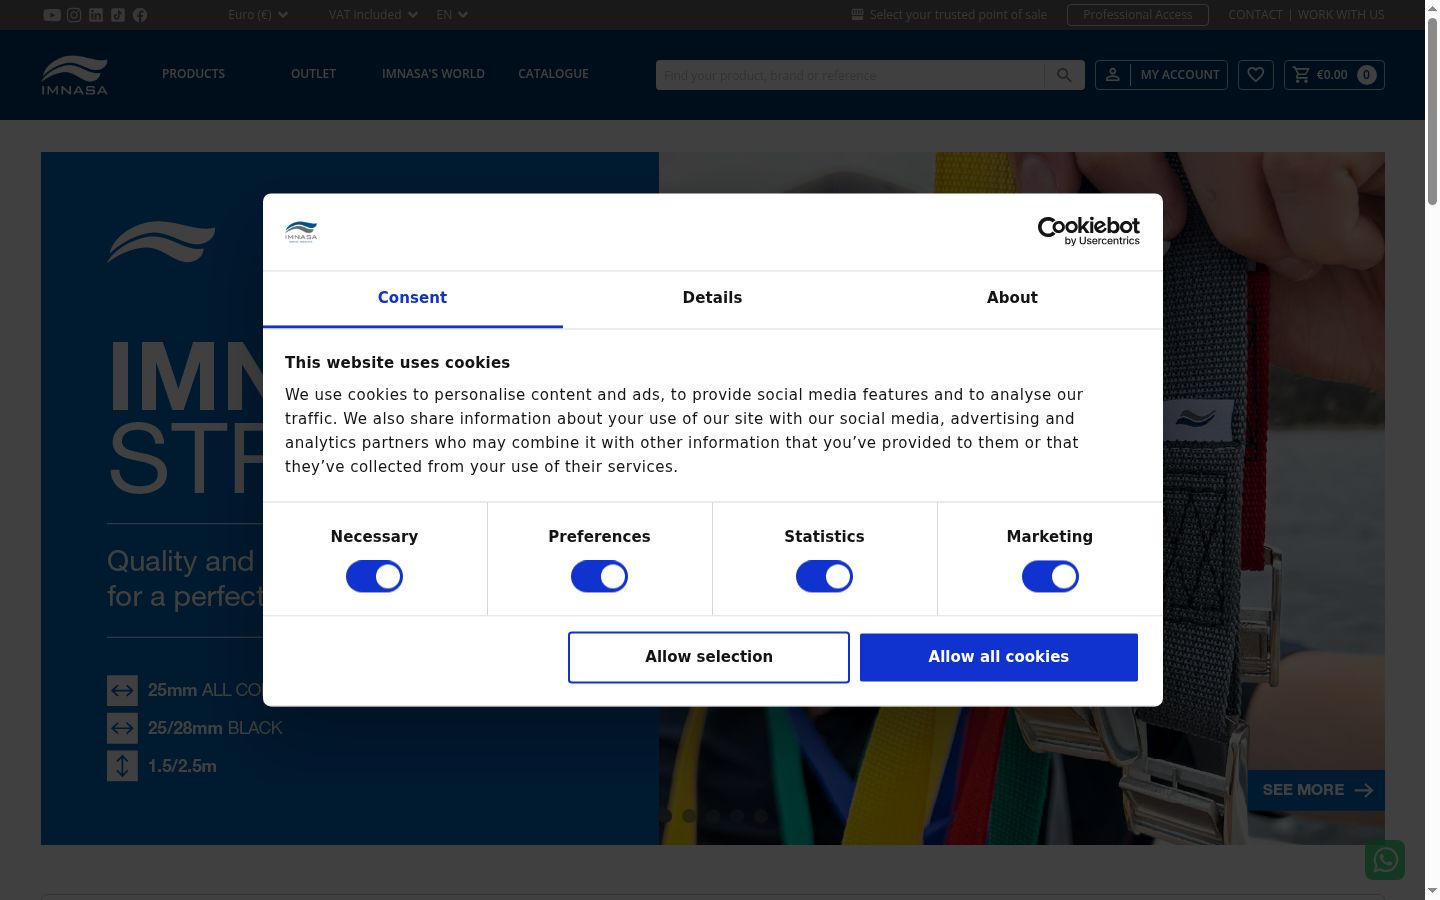Open the PRODUCTS menu
1440x900 pixels.
pyautogui.click(x=193, y=74)
